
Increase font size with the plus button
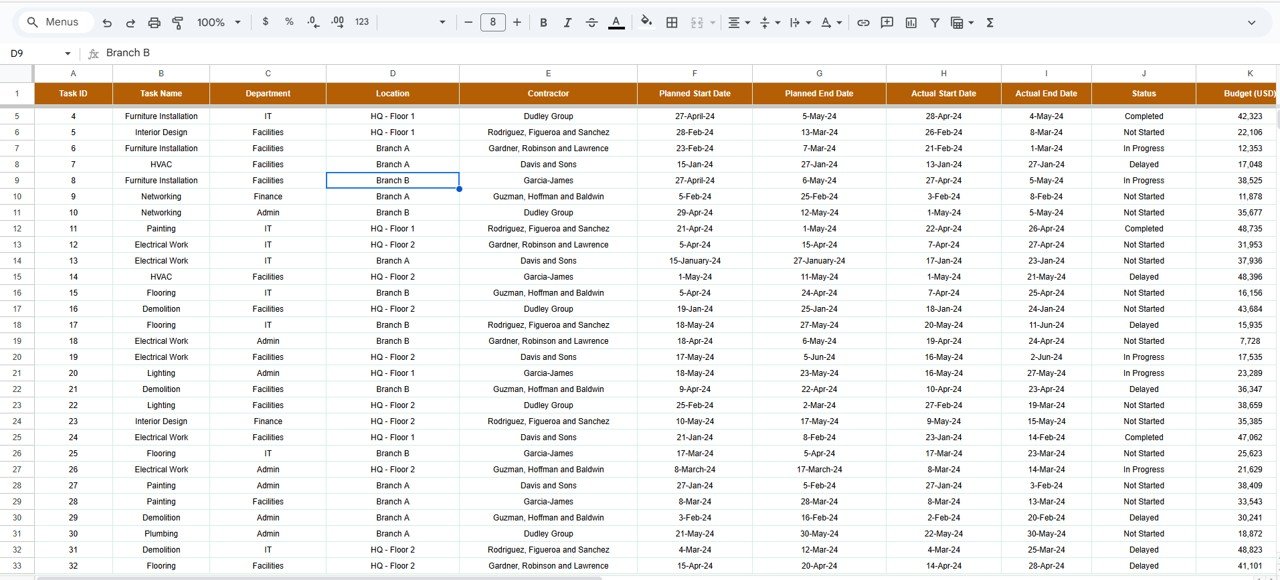point(517,22)
